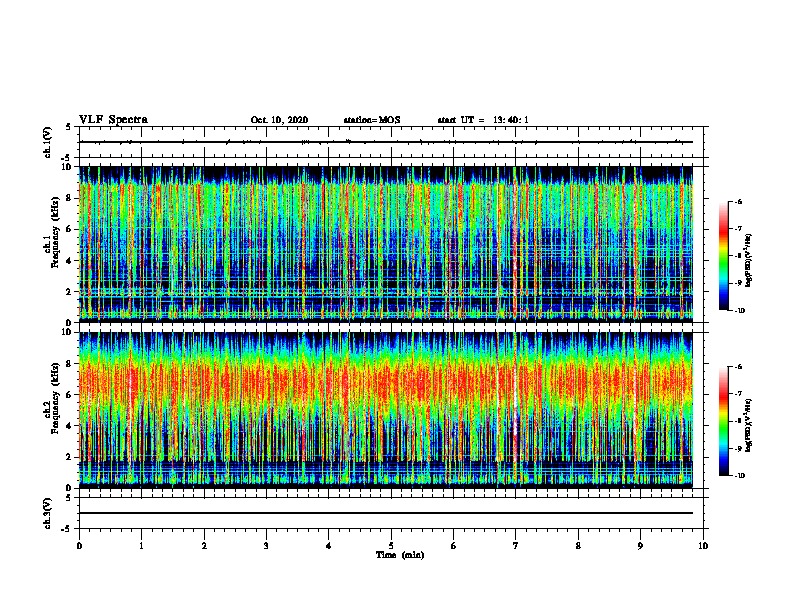Click the time axis tick label "1"

(141, 545)
